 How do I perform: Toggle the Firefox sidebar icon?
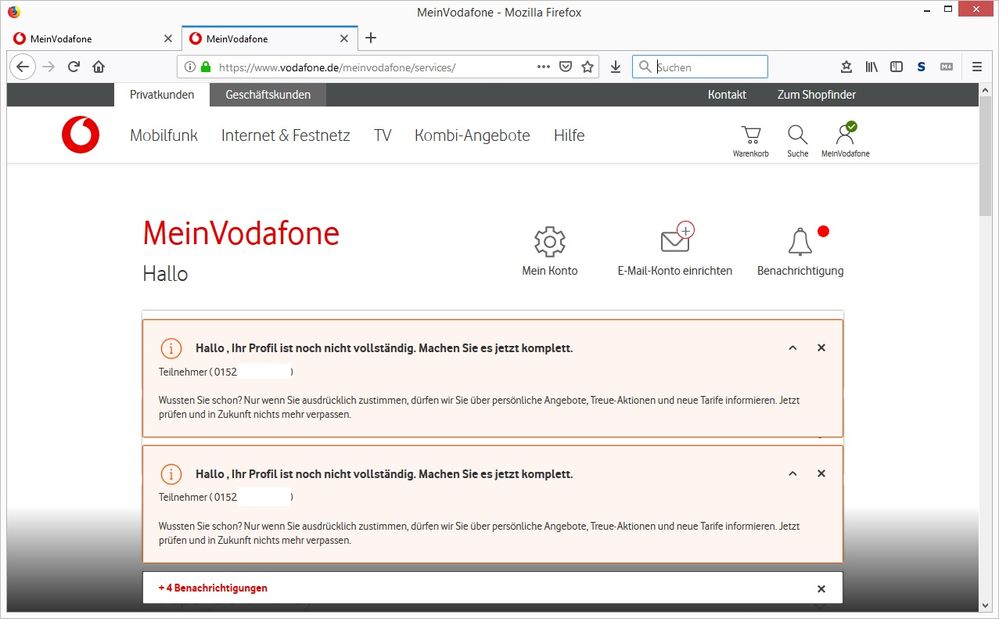pos(896,67)
